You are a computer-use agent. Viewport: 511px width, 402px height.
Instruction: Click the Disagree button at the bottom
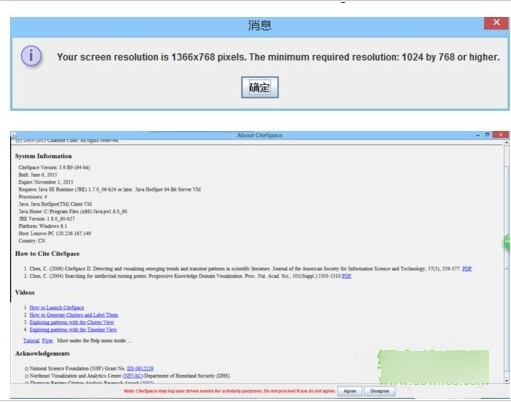point(379,391)
